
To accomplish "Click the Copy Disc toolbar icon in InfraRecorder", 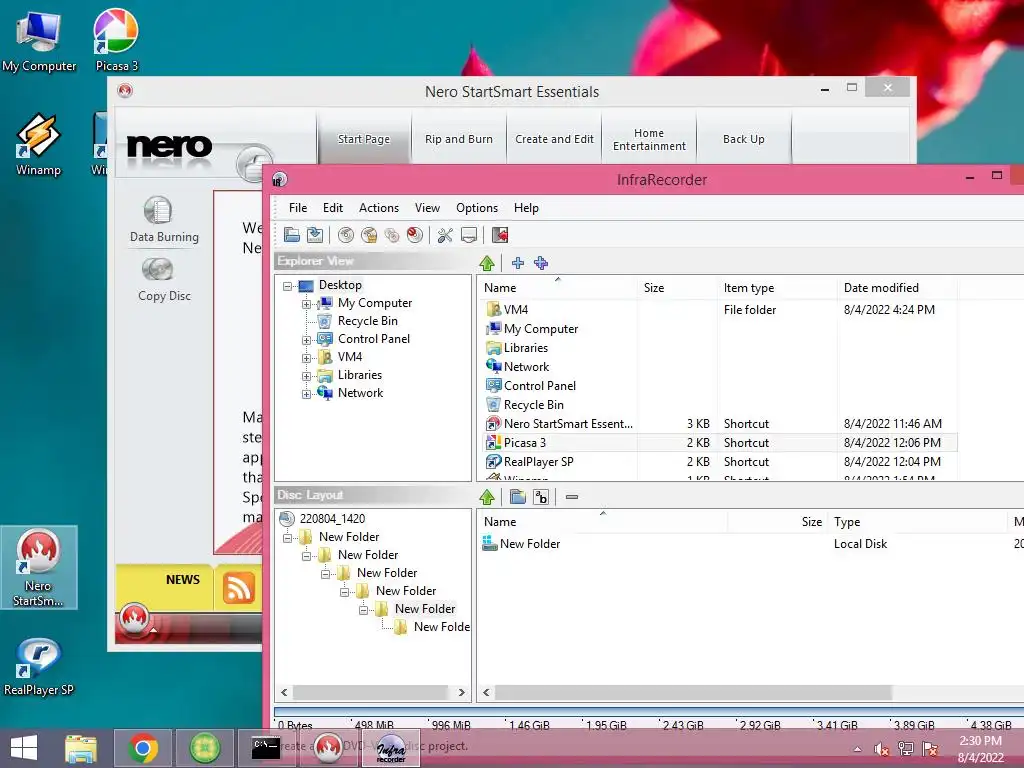I will point(392,235).
